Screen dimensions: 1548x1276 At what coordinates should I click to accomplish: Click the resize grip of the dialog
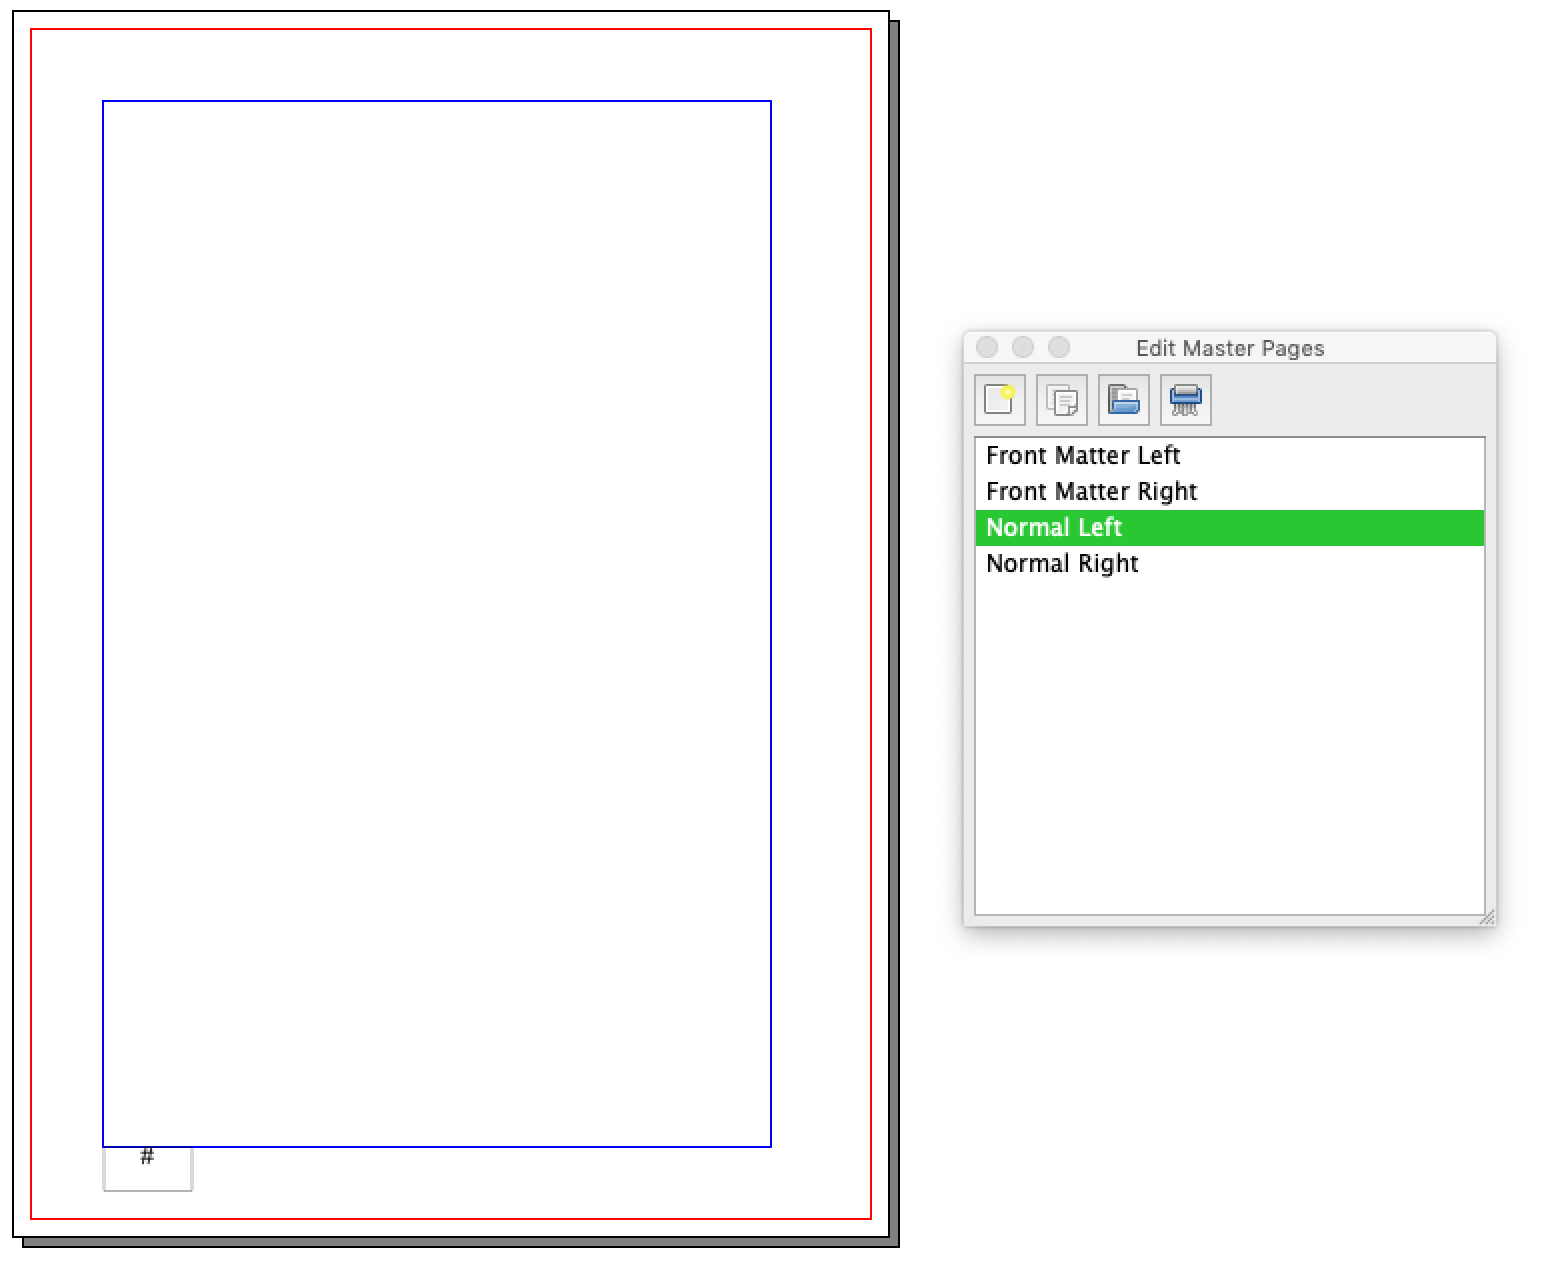pyautogui.click(x=1488, y=915)
